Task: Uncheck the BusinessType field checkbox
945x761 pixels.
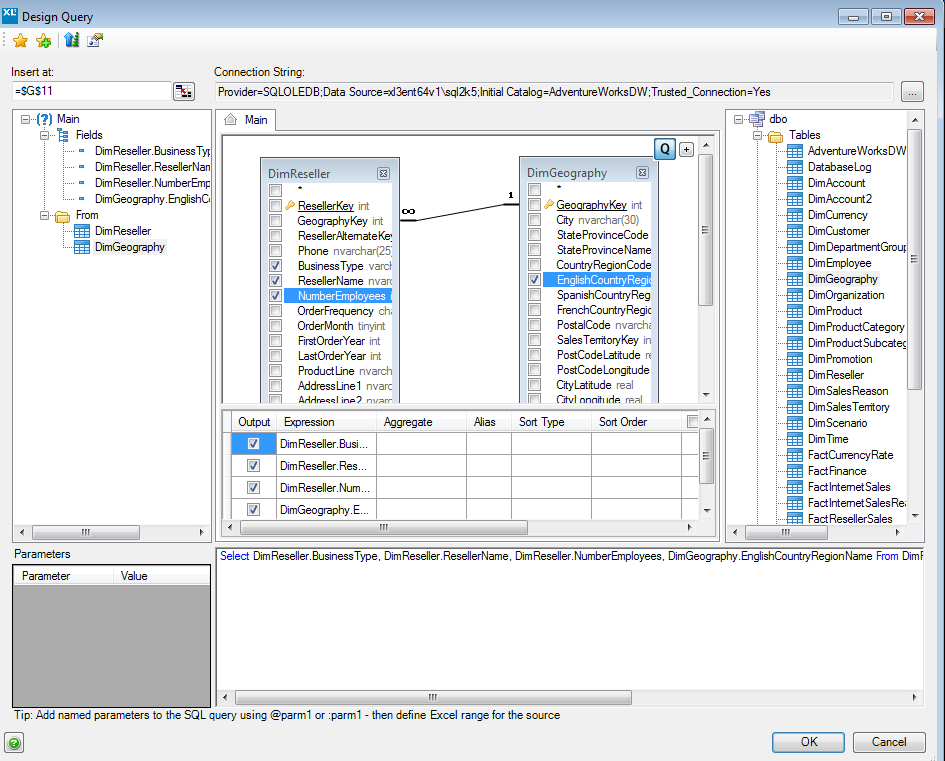Action: pos(275,267)
